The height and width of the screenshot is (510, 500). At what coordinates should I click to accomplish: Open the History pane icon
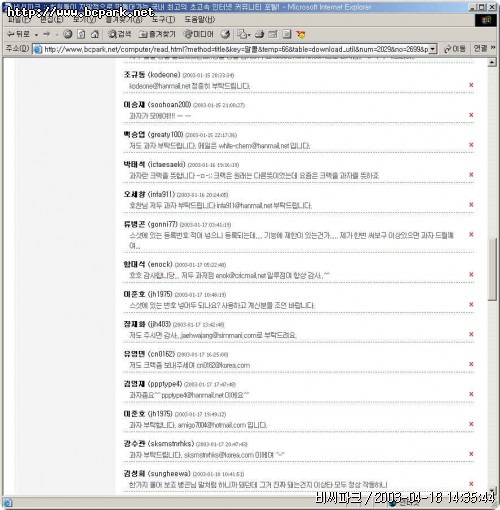pos(226,34)
